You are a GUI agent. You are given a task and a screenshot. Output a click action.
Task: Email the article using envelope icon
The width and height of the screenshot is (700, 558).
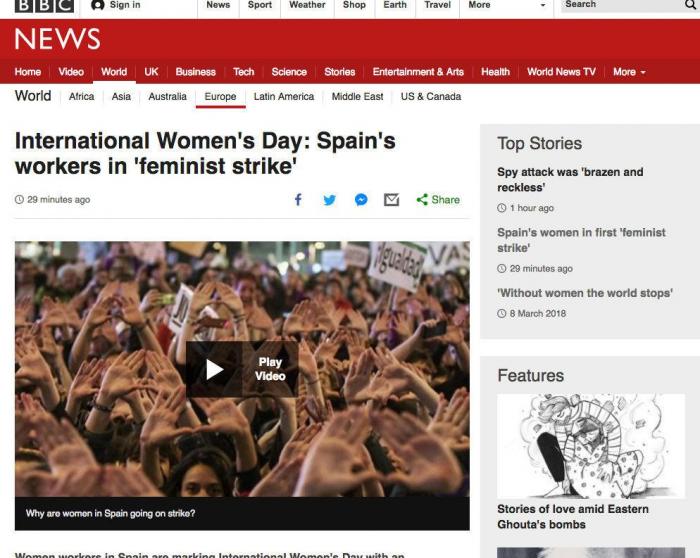tap(392, 200)
